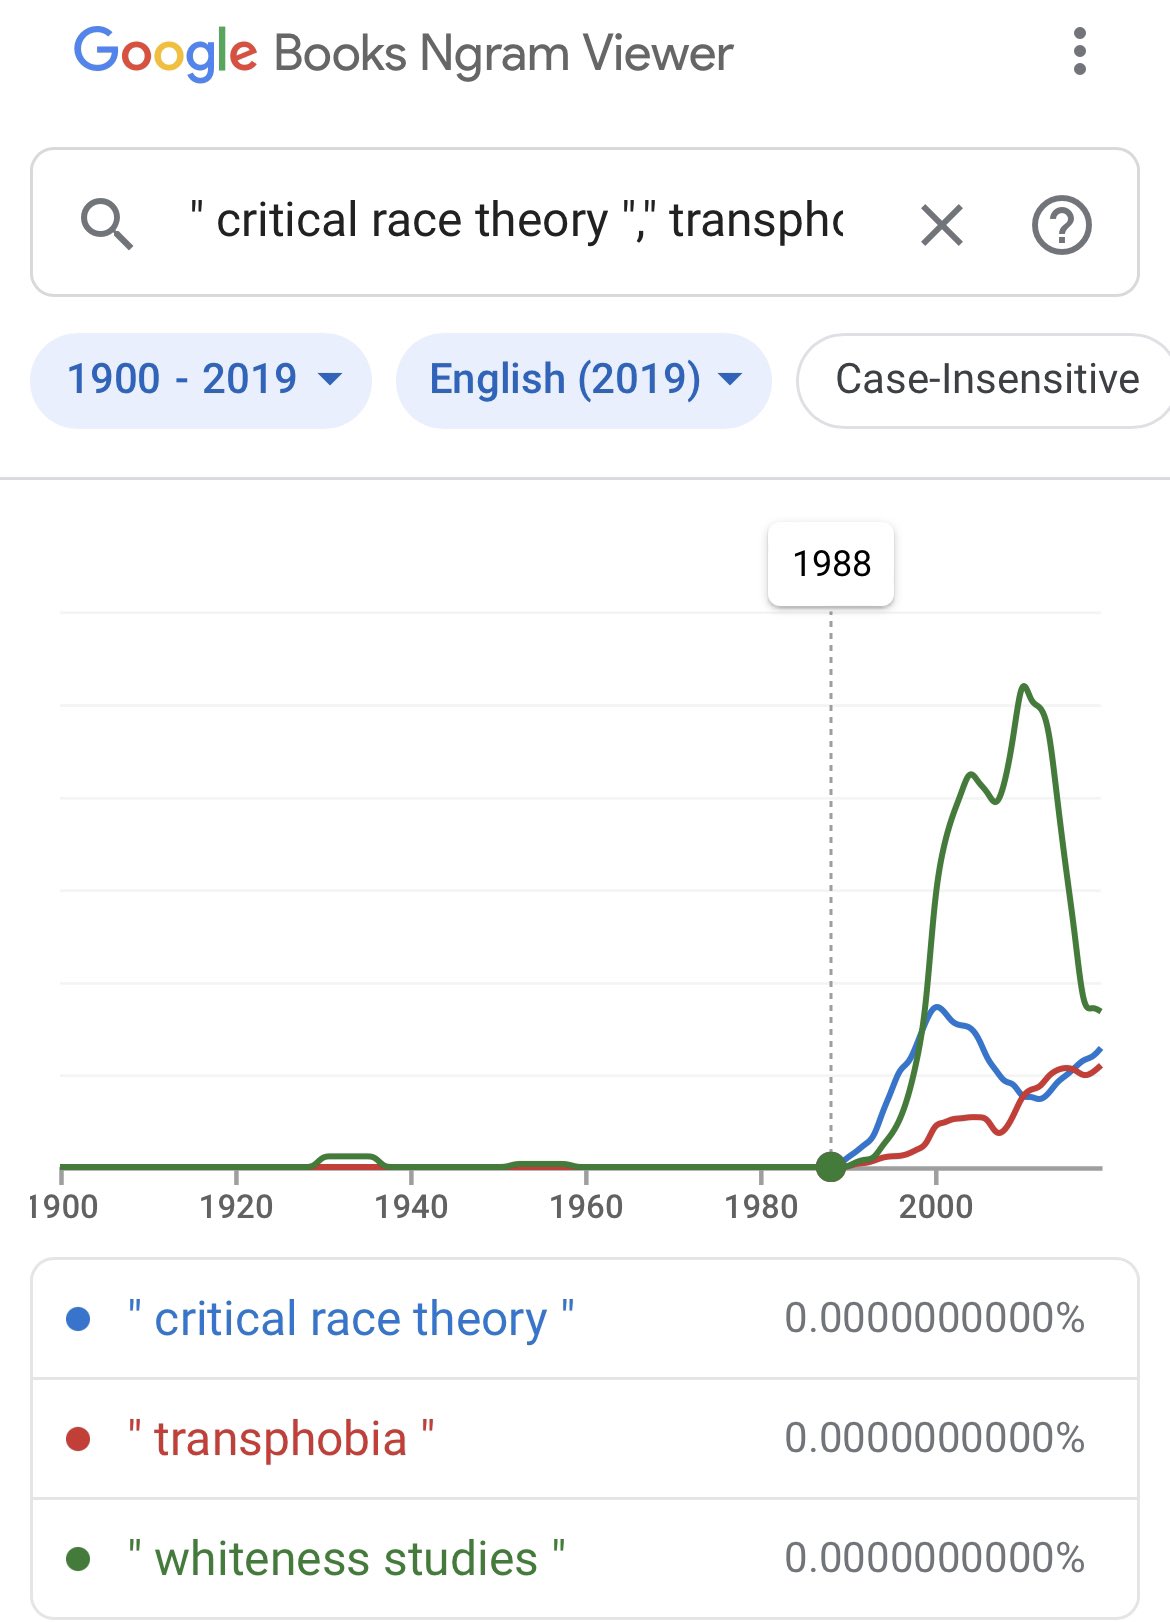Open the question mark help icon

point(1061,226)
